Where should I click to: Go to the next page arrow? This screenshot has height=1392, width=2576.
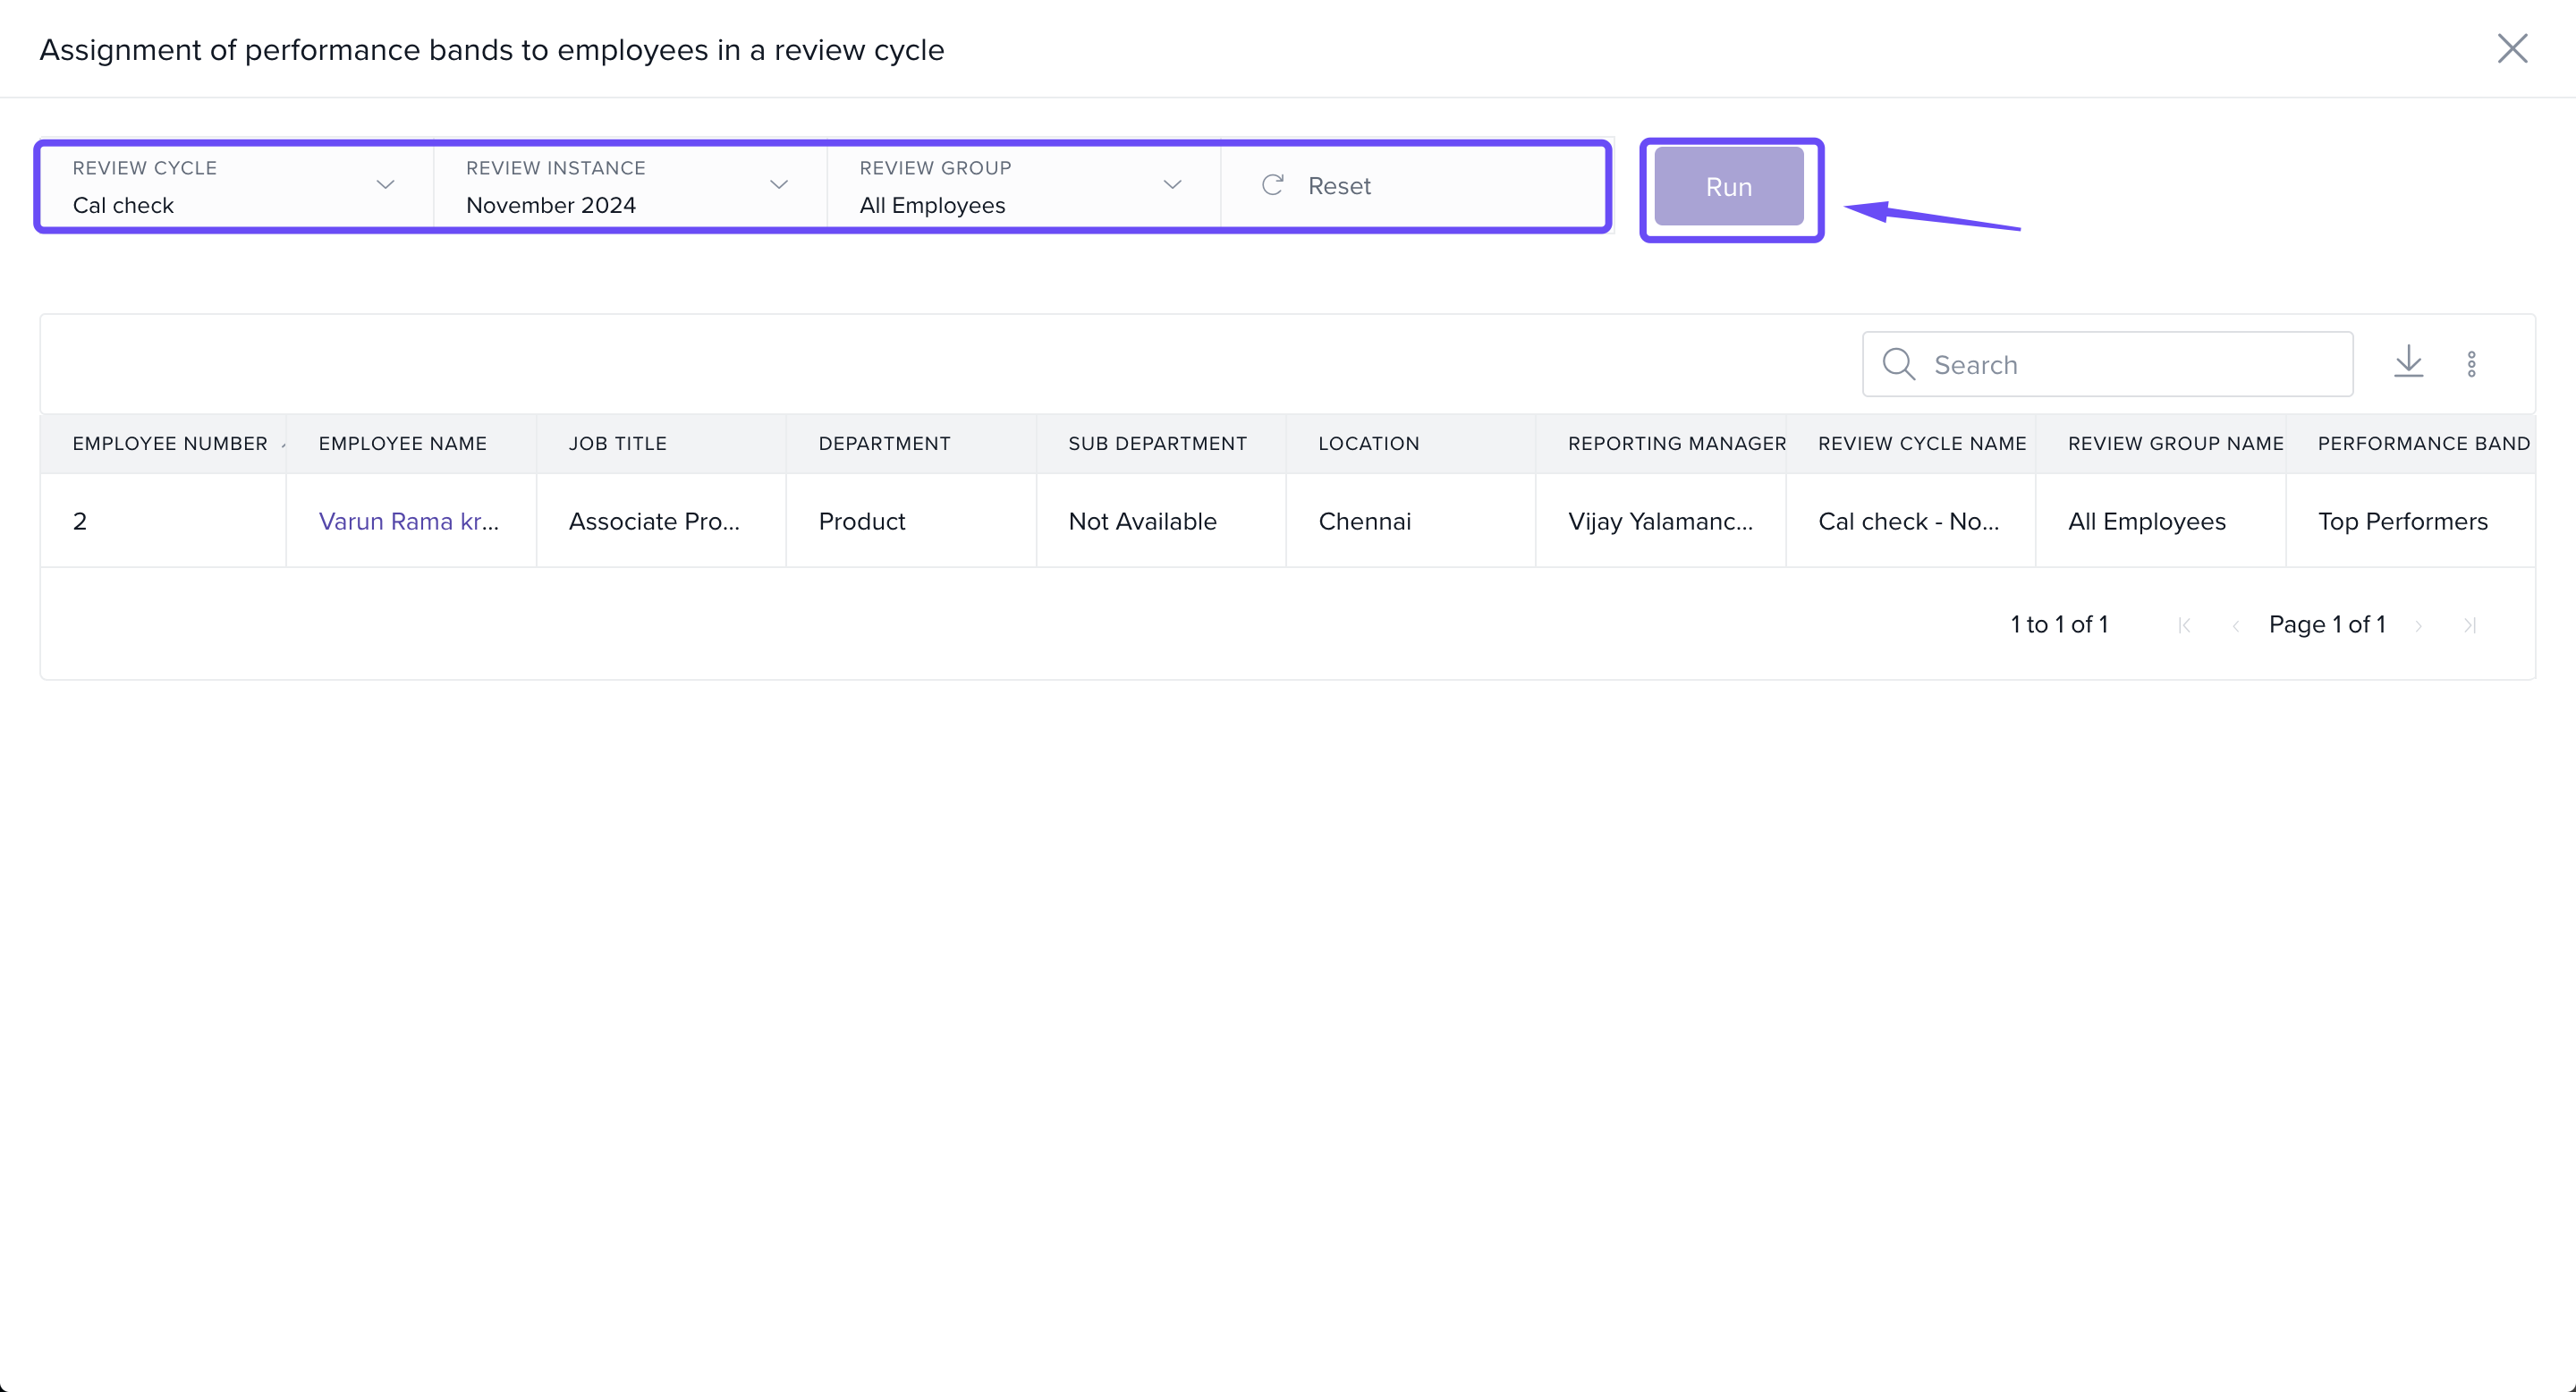(2418, 625)
